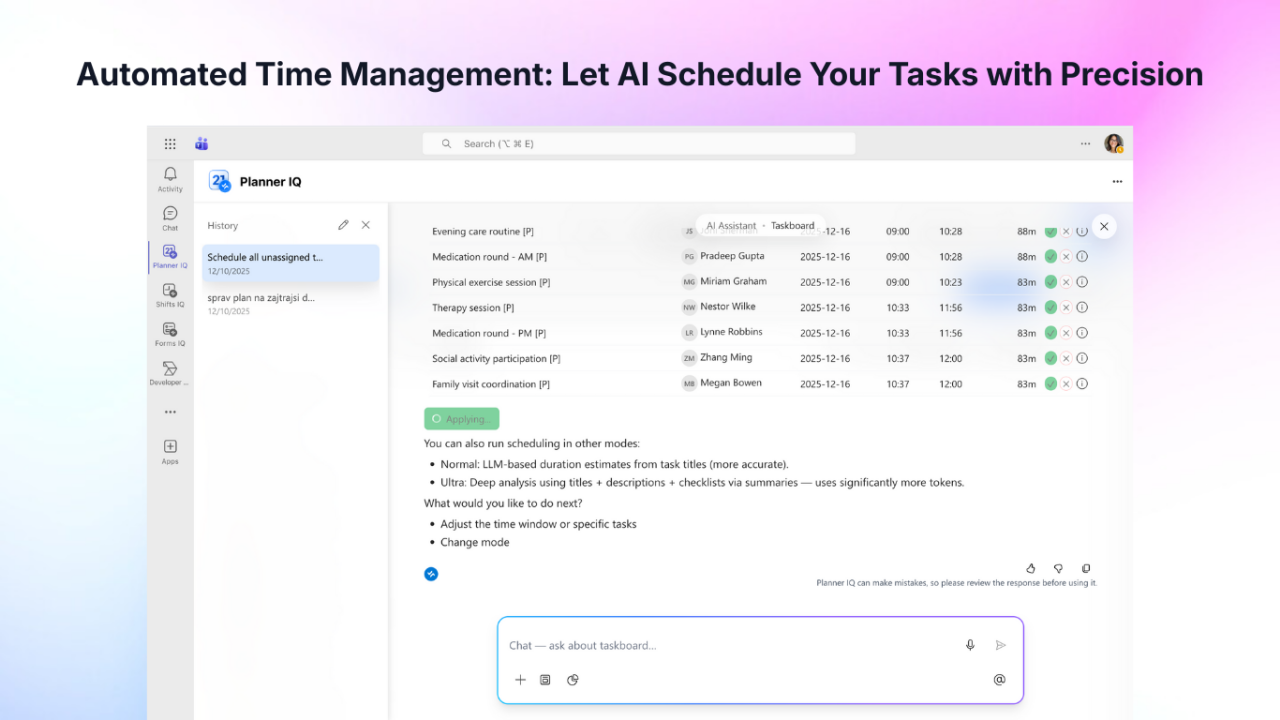Click assignee Lynne Robbins
This screenshot has width=1280, height=720.
(x=731, y=332)
